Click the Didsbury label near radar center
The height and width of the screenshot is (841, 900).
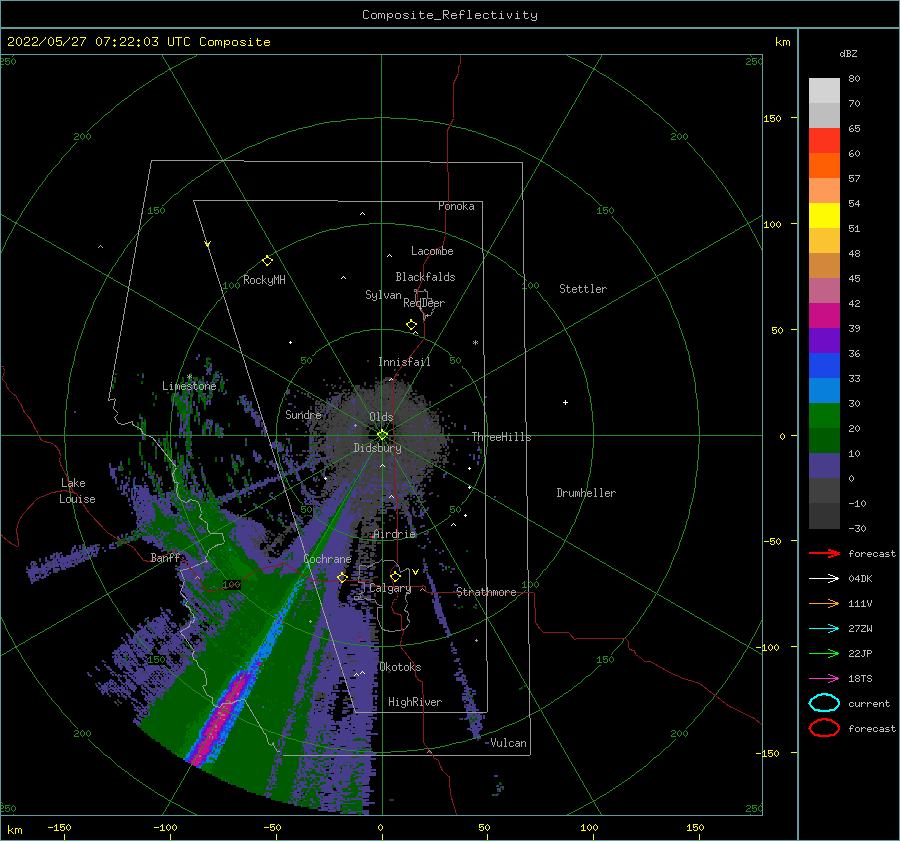pos(377,448)
